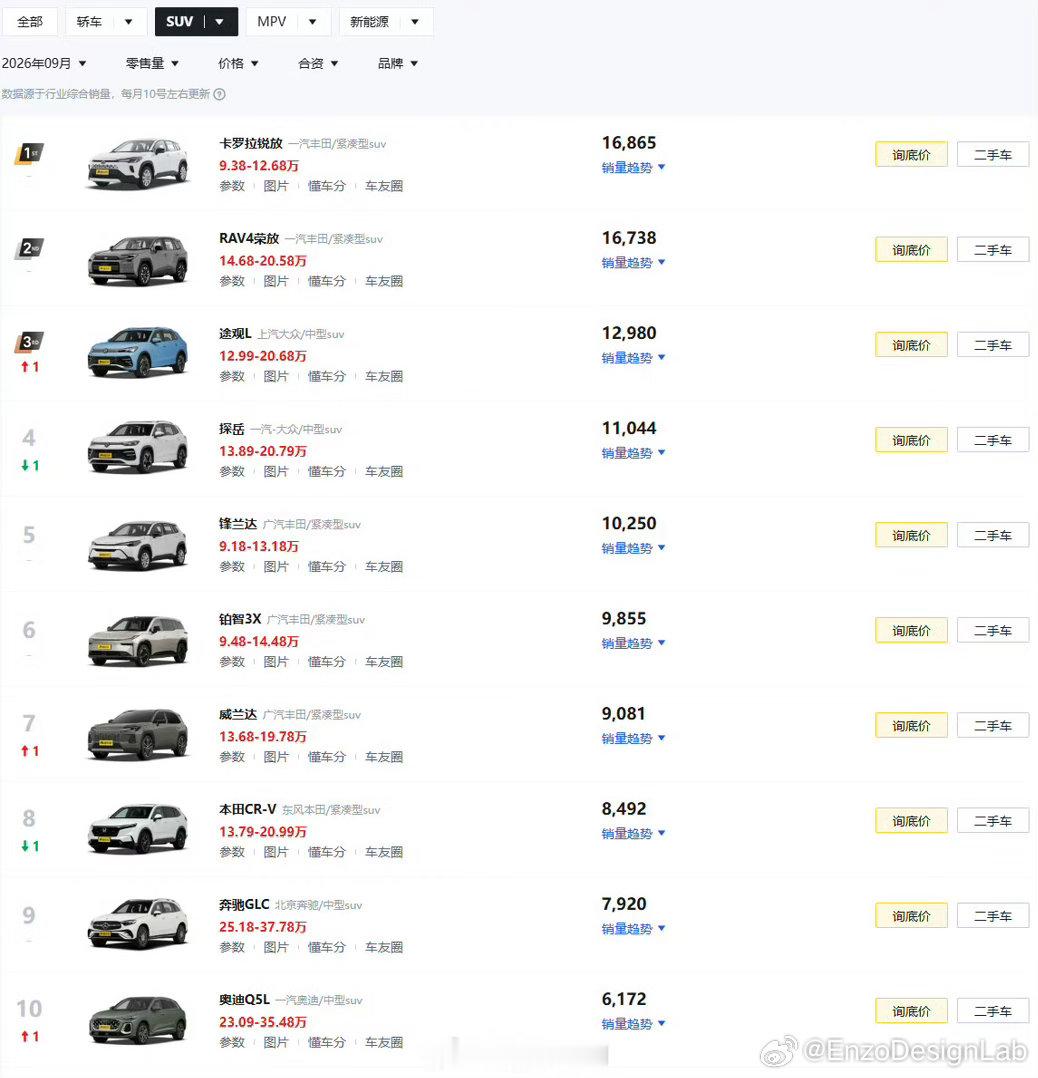Switch to the 全部 tab

click(x=30, y=22)
